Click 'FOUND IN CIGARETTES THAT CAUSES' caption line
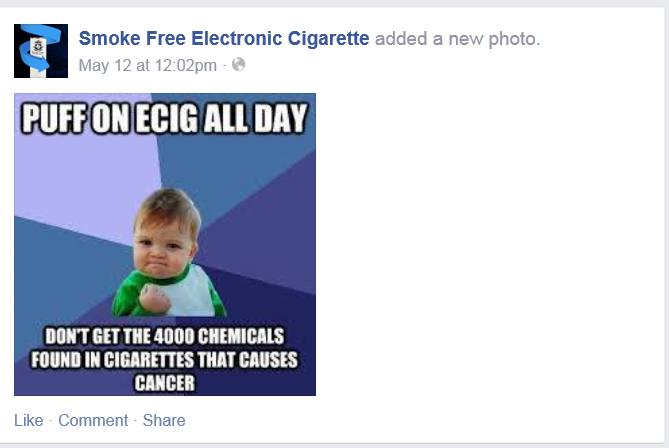The width and height of the screenshot is (669, 448). coord(165,358)
